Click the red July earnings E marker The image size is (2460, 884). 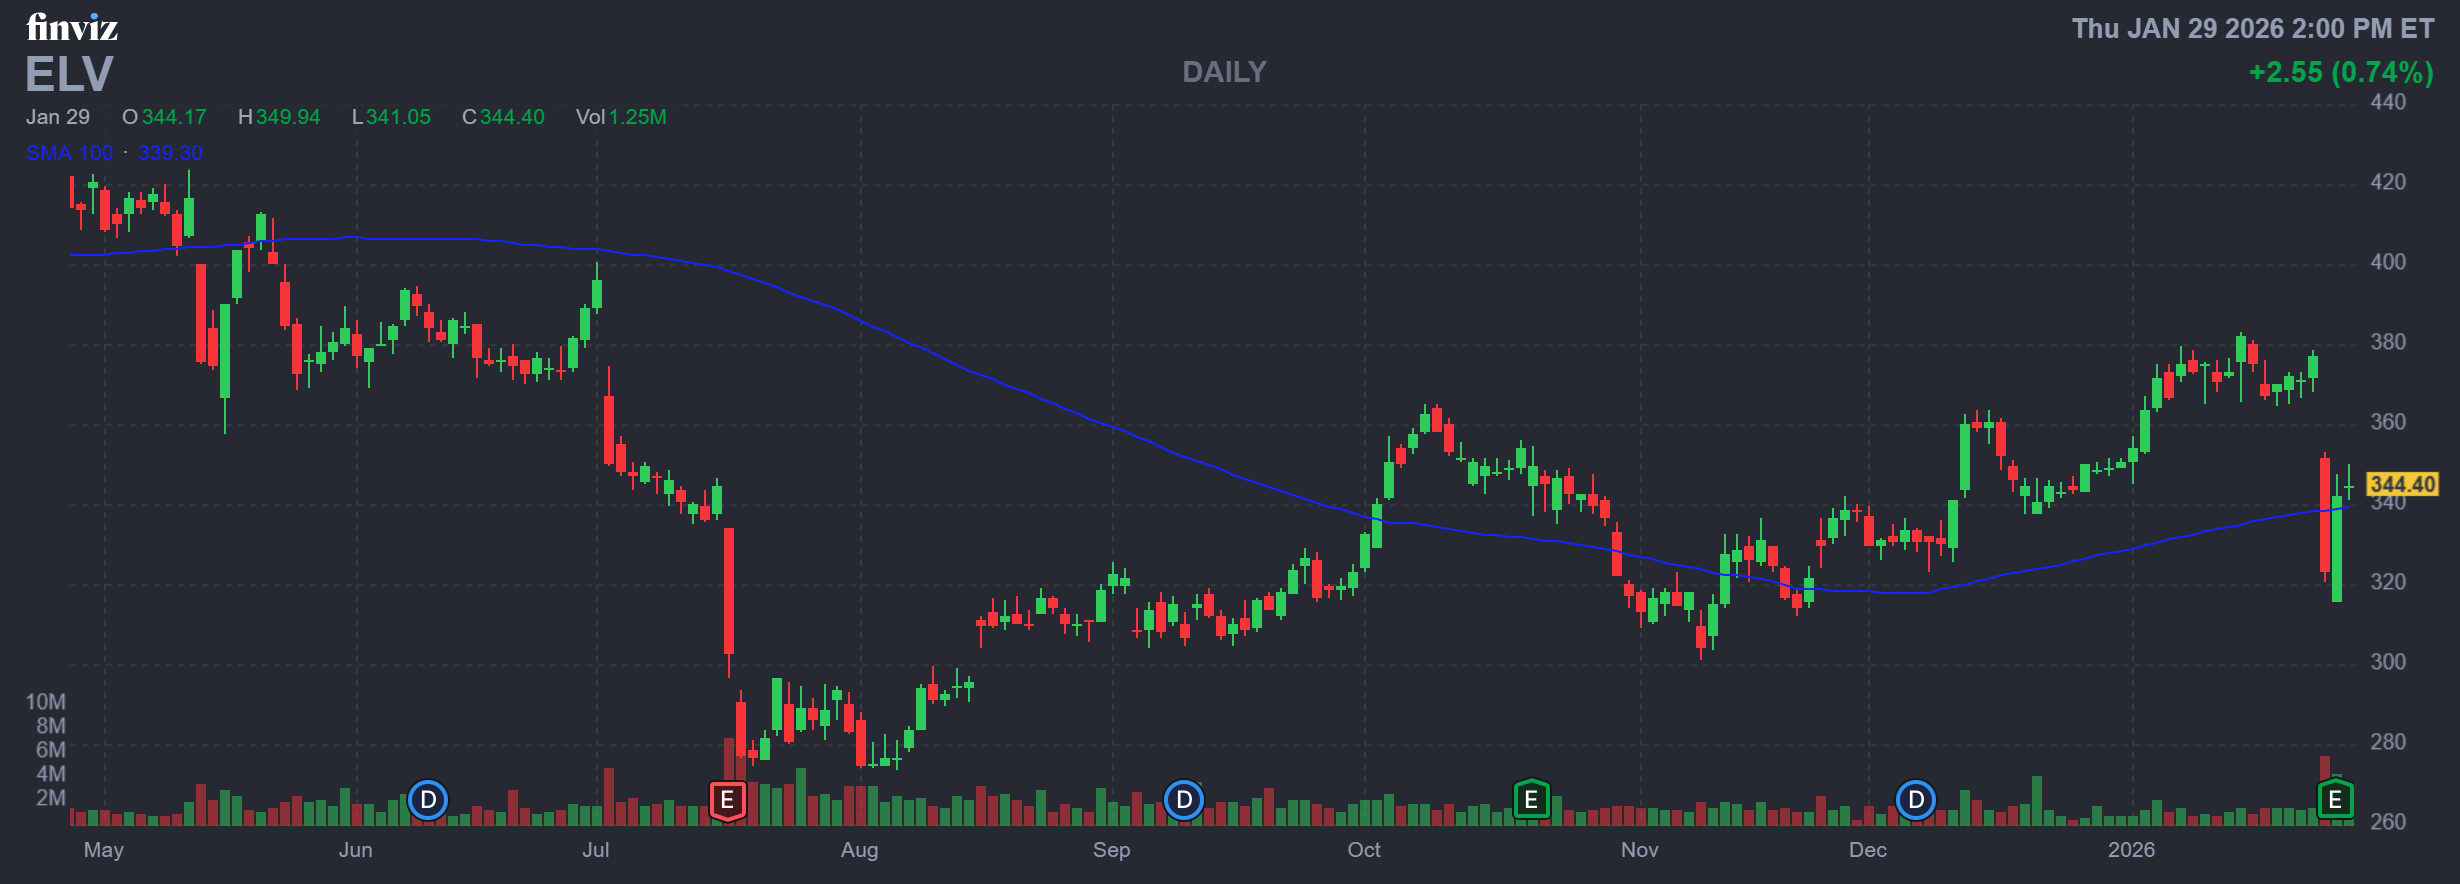tap(727, 800)
